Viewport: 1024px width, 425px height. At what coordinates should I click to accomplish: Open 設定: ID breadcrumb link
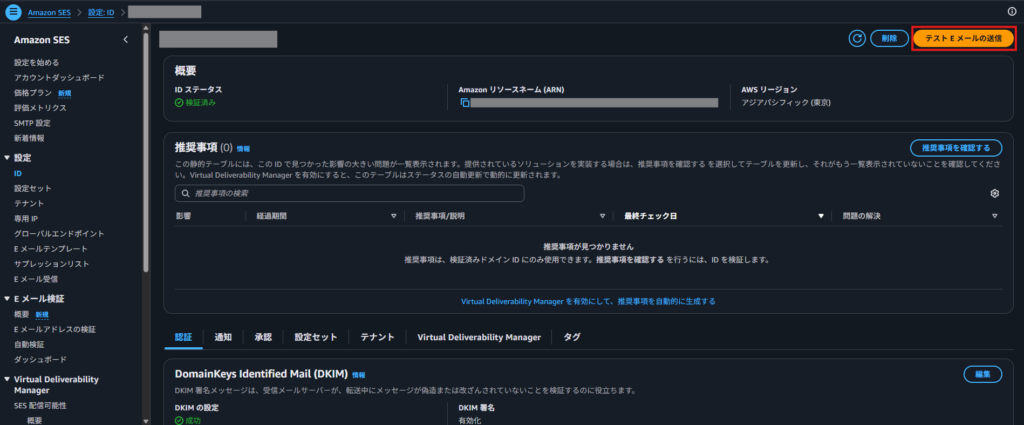[x=101, y=12]
